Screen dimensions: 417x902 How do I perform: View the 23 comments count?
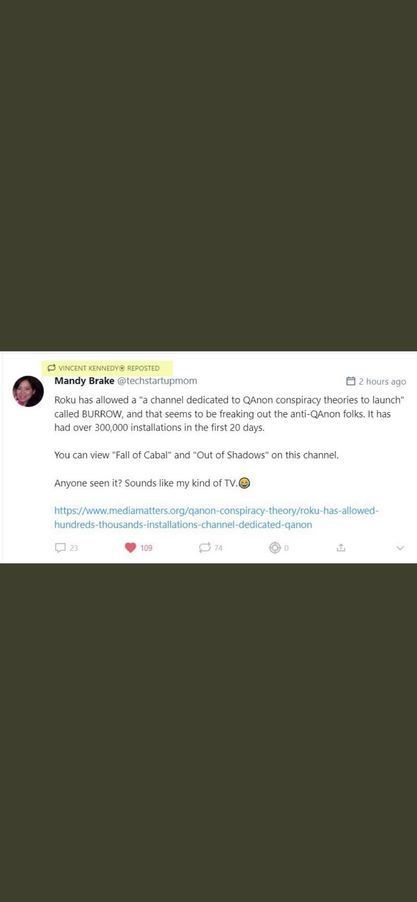tap(74, 548)
